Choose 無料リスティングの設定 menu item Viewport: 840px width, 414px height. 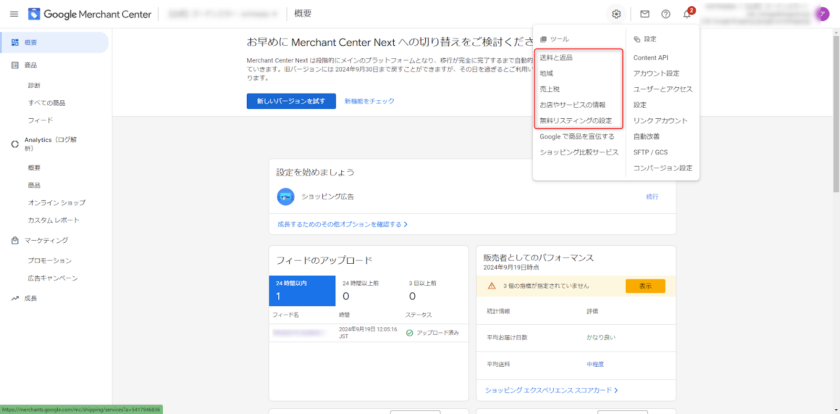[x=575, y=120]
